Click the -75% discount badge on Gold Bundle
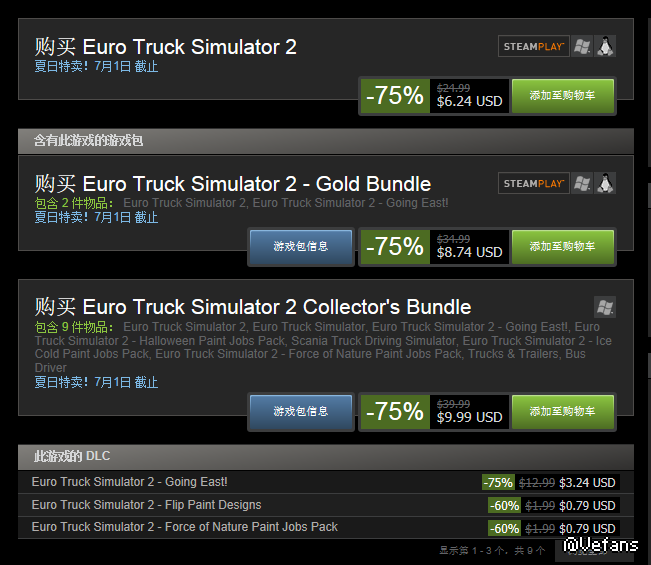 click(x=395, y=247)
